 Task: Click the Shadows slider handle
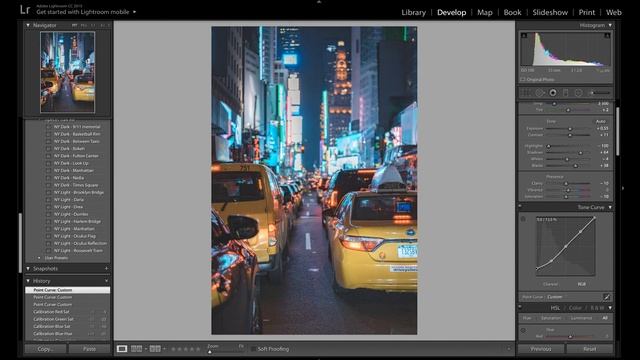(580, 153)
